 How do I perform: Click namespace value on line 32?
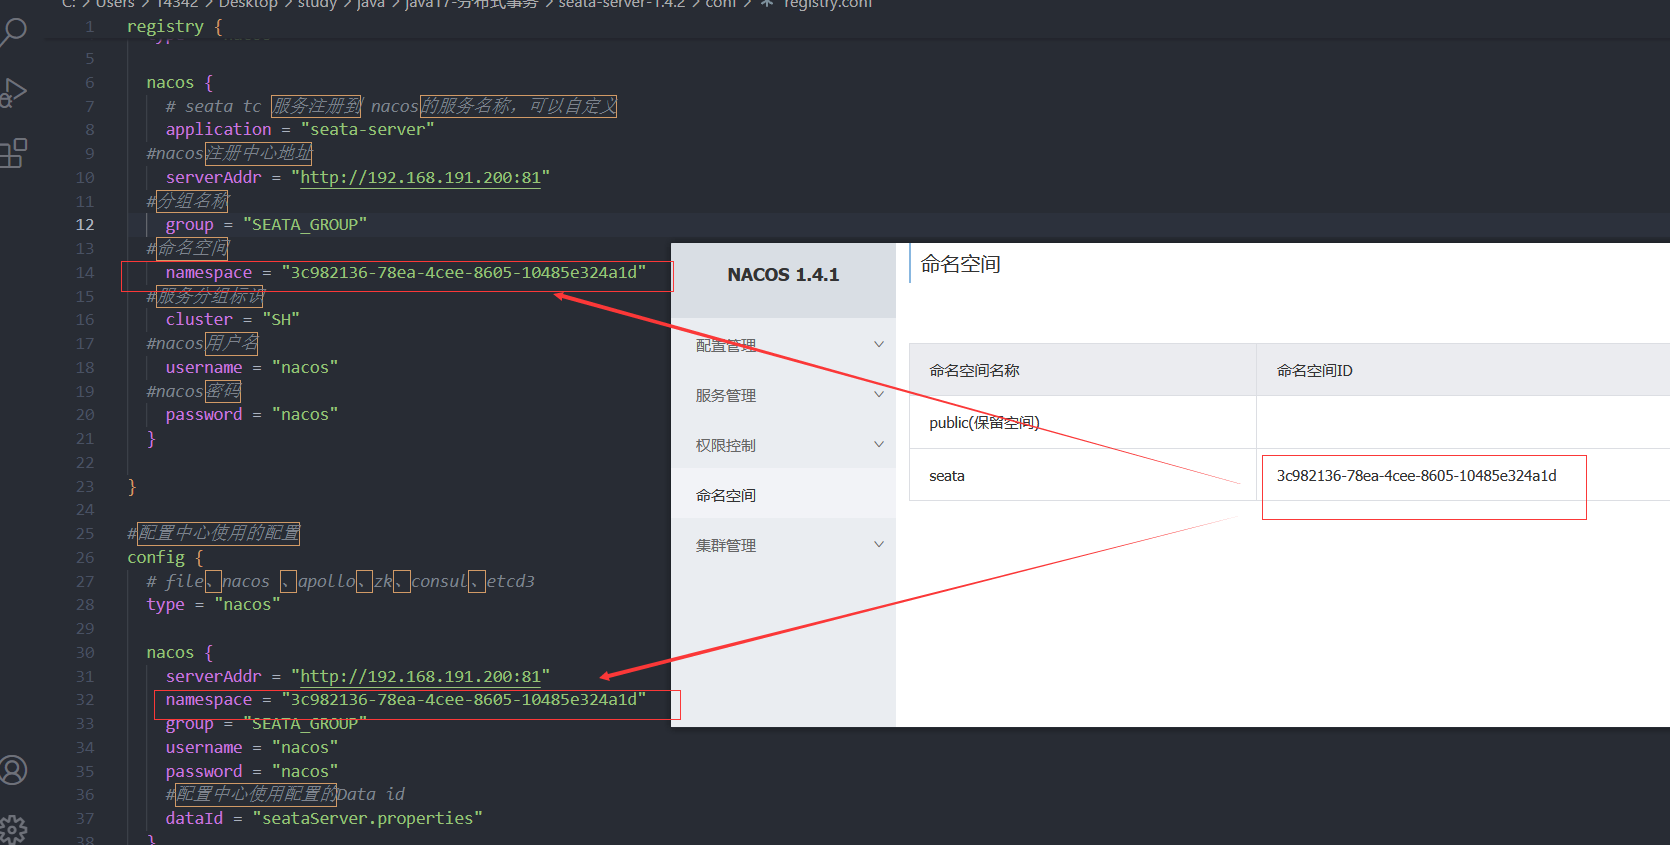(x=464, y=700)
